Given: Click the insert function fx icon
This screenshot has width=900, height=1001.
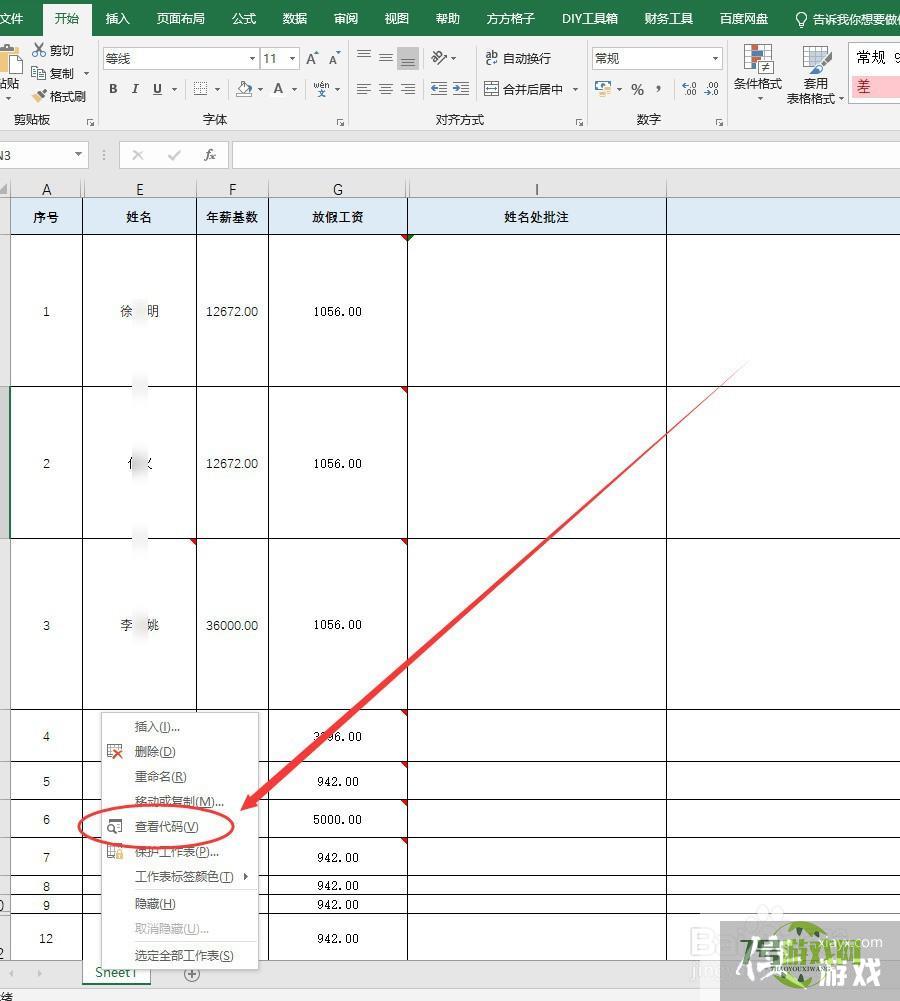Looking at the screenshot, I should (209, 155).
